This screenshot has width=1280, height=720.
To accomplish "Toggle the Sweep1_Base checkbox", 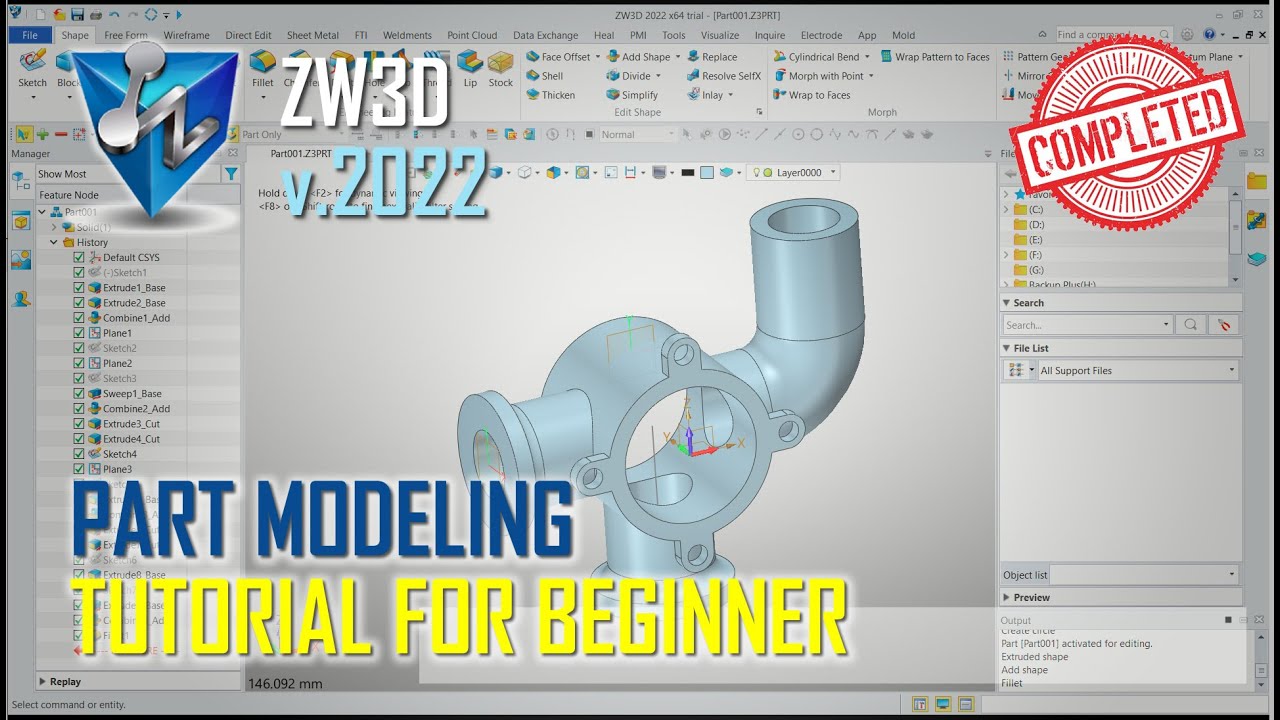I will 79,394.
